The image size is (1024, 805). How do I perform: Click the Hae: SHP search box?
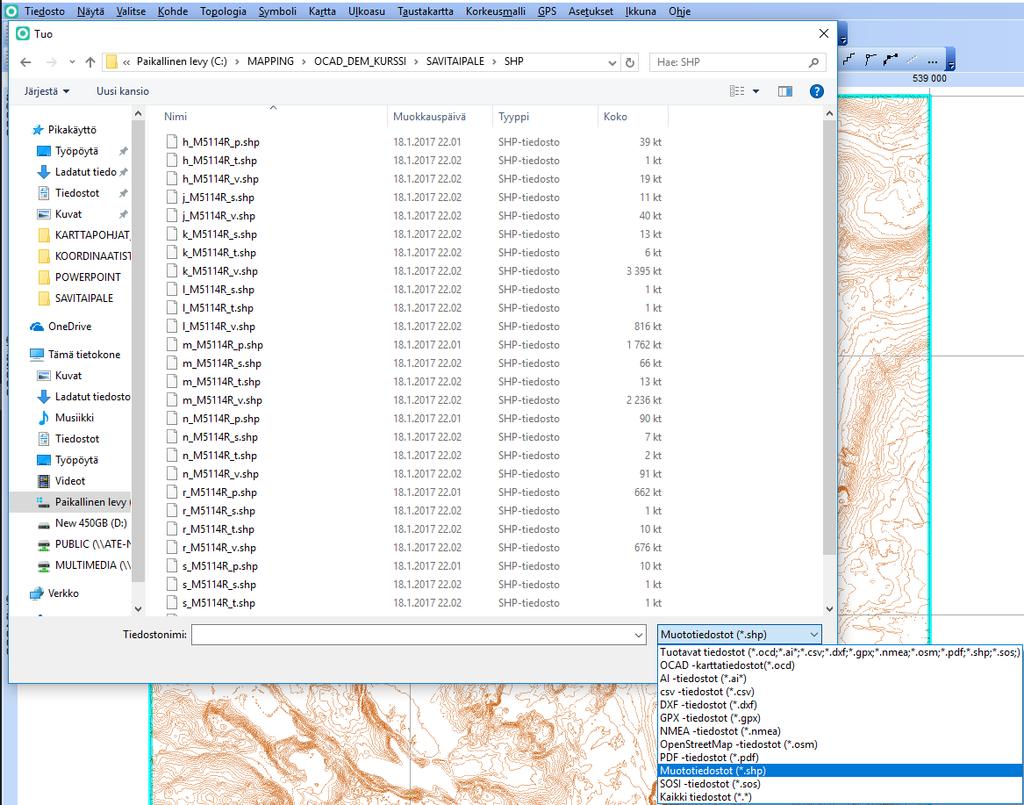point(737,63)
